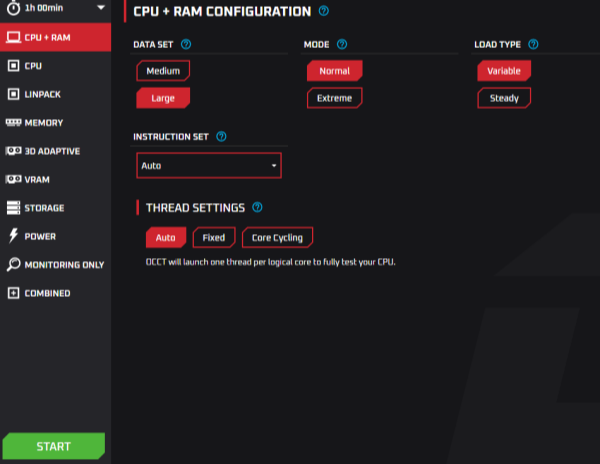The height and width of the screenshot is (464, 600).
Task: Click the Linpack icon in sidebar
Action: [x=13, y=94]
